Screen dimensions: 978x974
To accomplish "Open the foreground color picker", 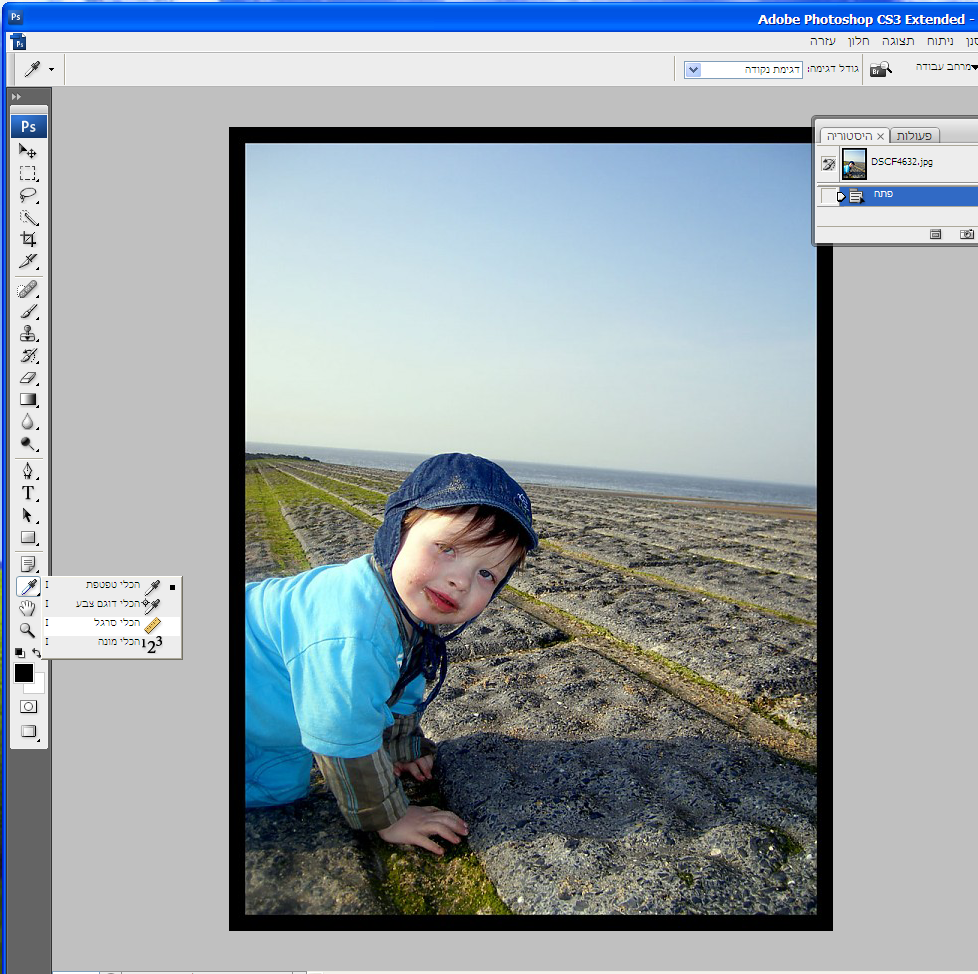I will [24, 673].
